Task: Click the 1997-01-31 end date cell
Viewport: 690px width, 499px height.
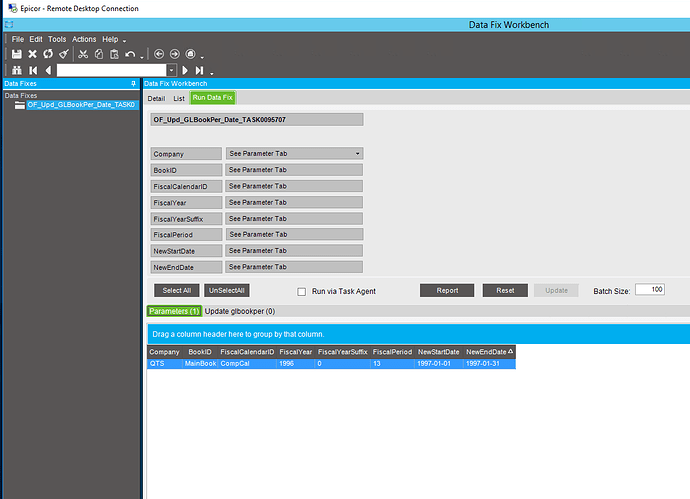Action: pos(489,364)
